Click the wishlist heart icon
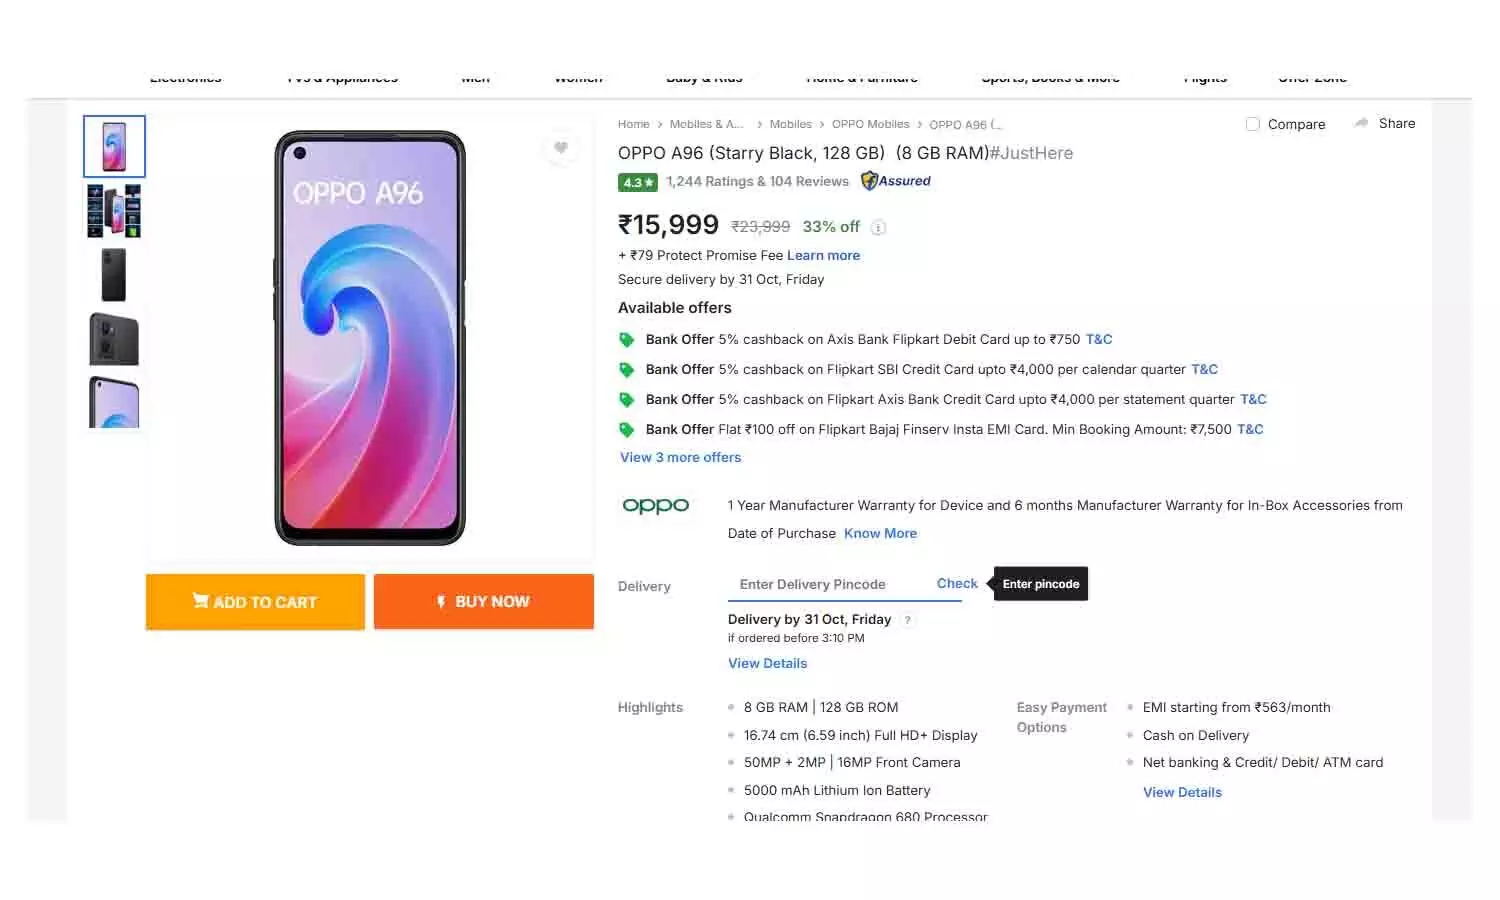 click(x=561, y=148)
